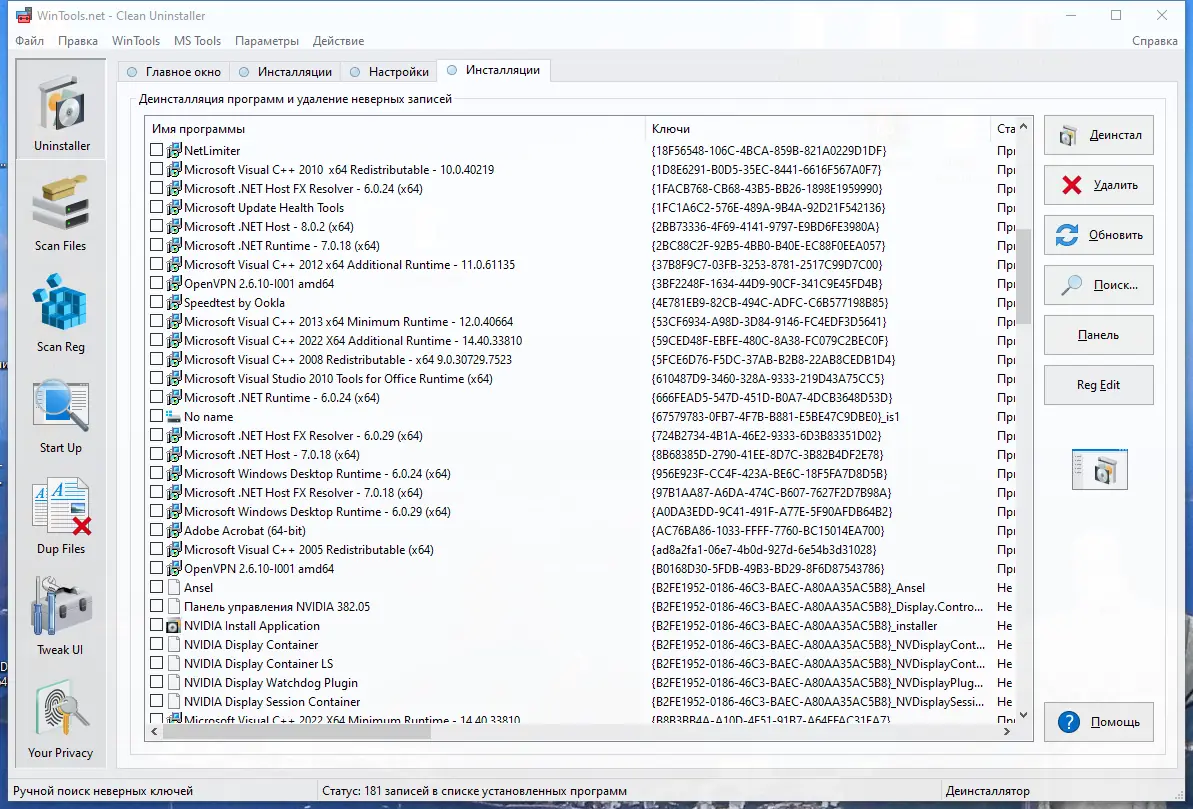The width and height of the screenshot is (1193, 809).
Task: Open the Your Privacy tool
Action: (x=61, y=719)
